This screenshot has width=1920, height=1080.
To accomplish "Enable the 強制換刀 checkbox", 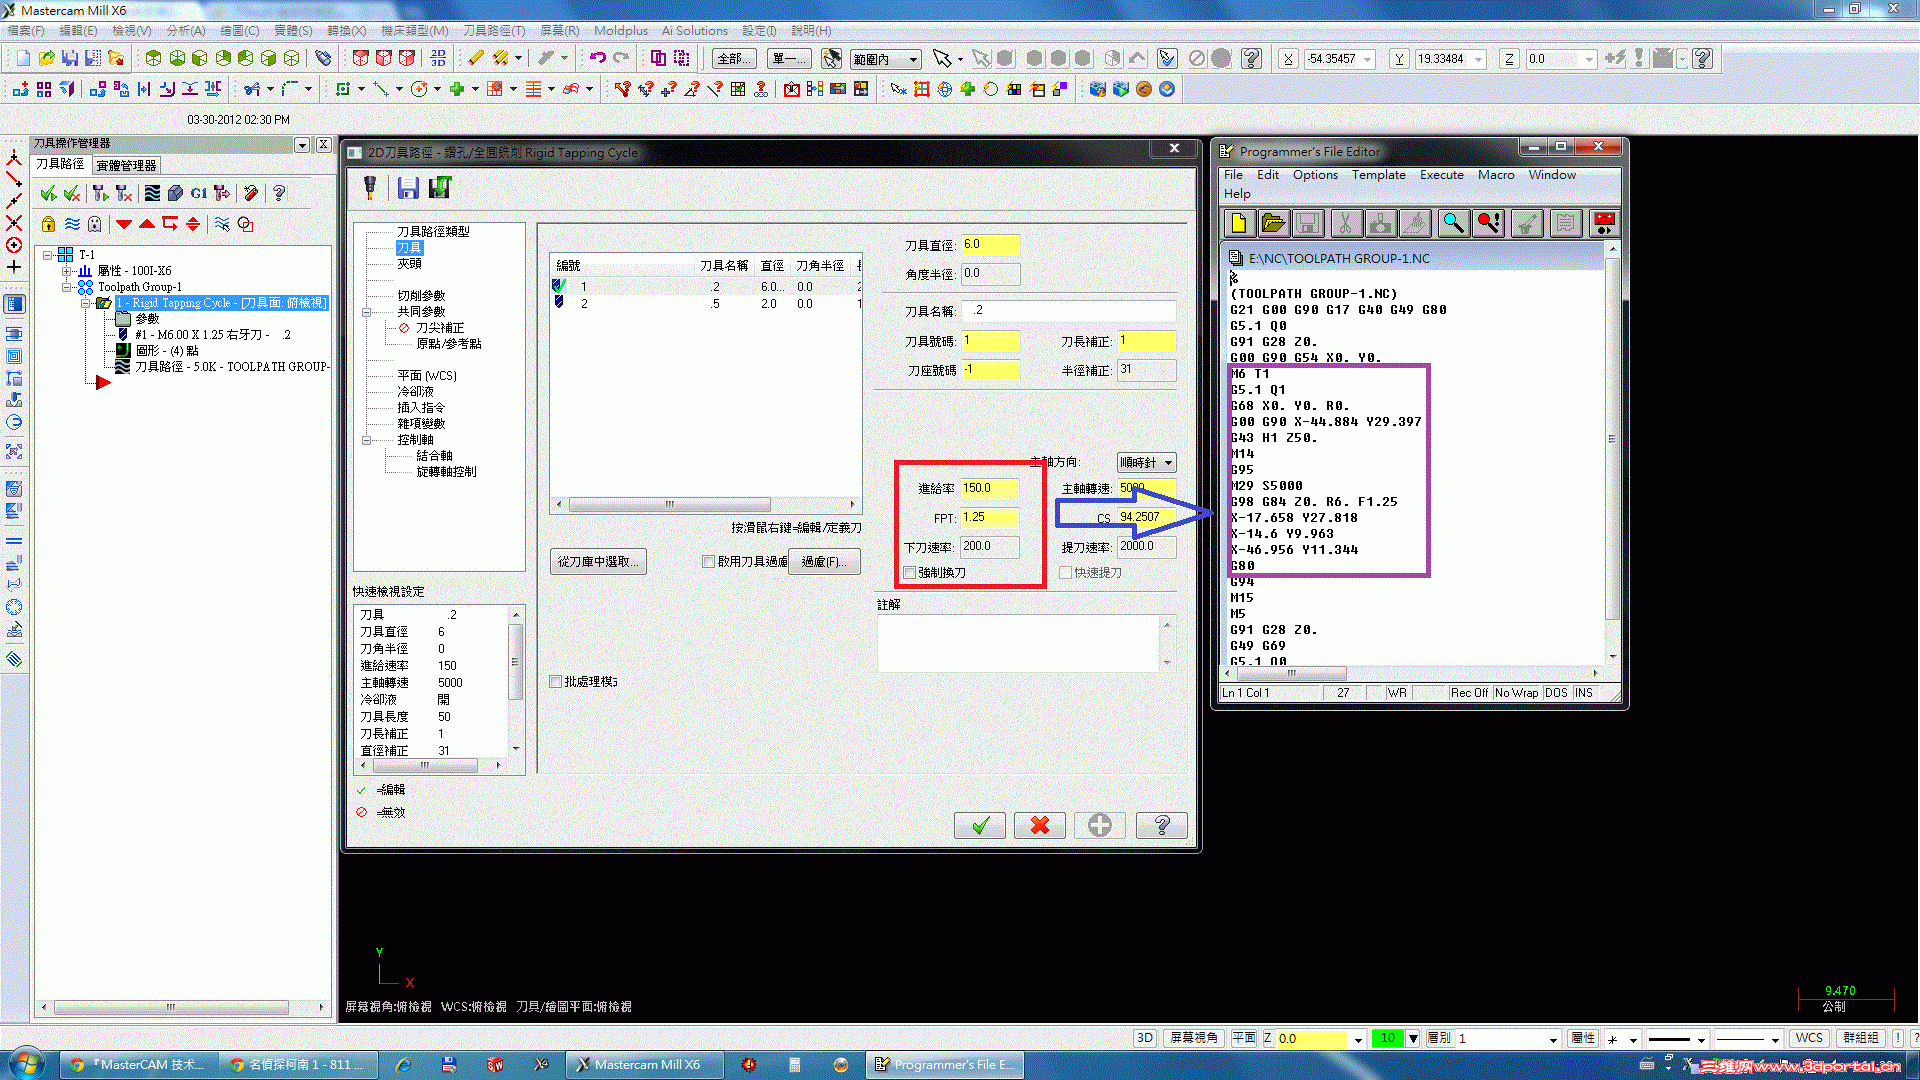I will 909,573.
